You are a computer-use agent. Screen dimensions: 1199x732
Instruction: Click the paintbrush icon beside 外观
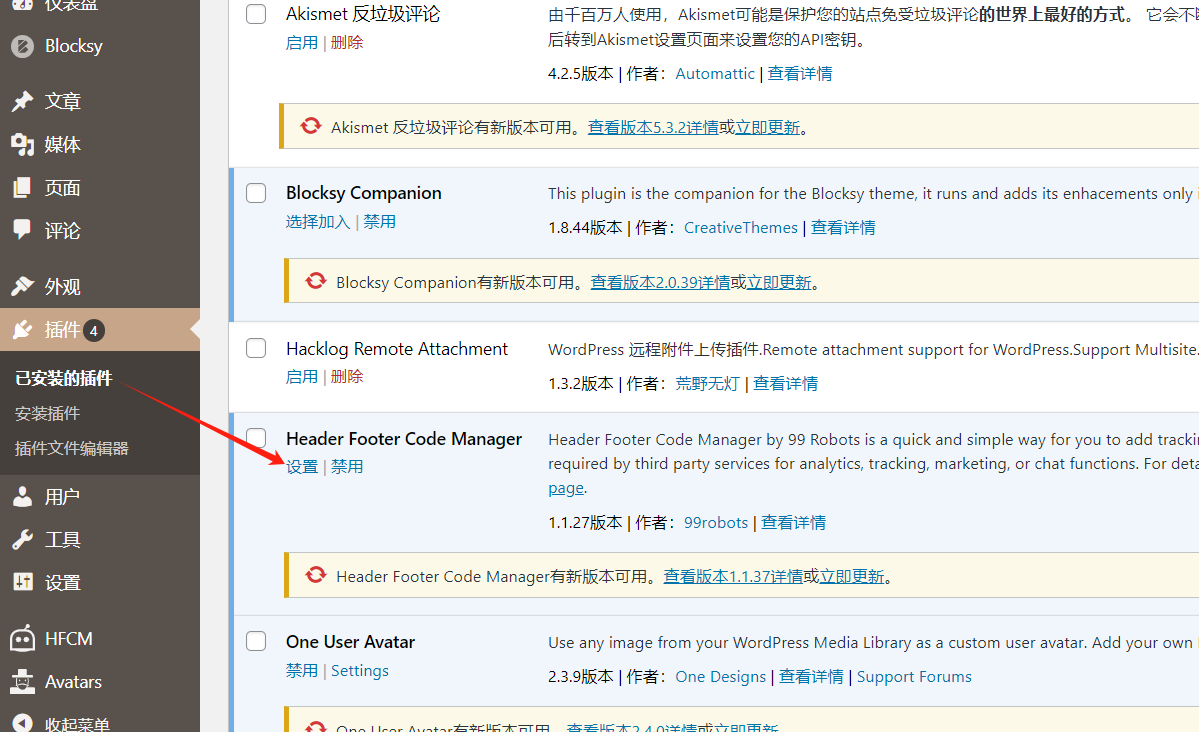23,286
